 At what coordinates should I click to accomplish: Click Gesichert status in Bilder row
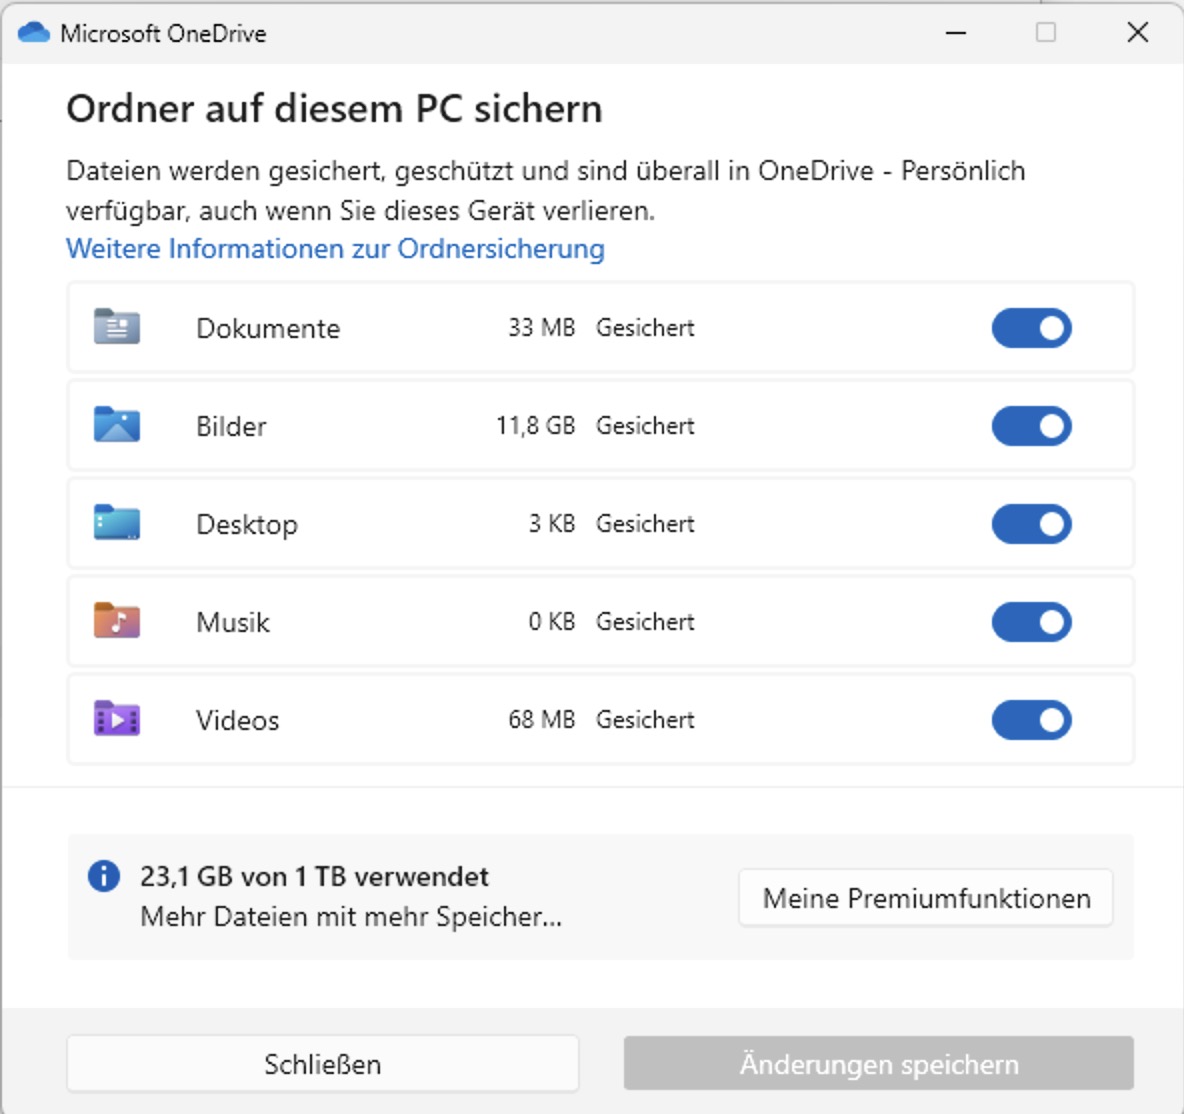(x=646, y=426)
